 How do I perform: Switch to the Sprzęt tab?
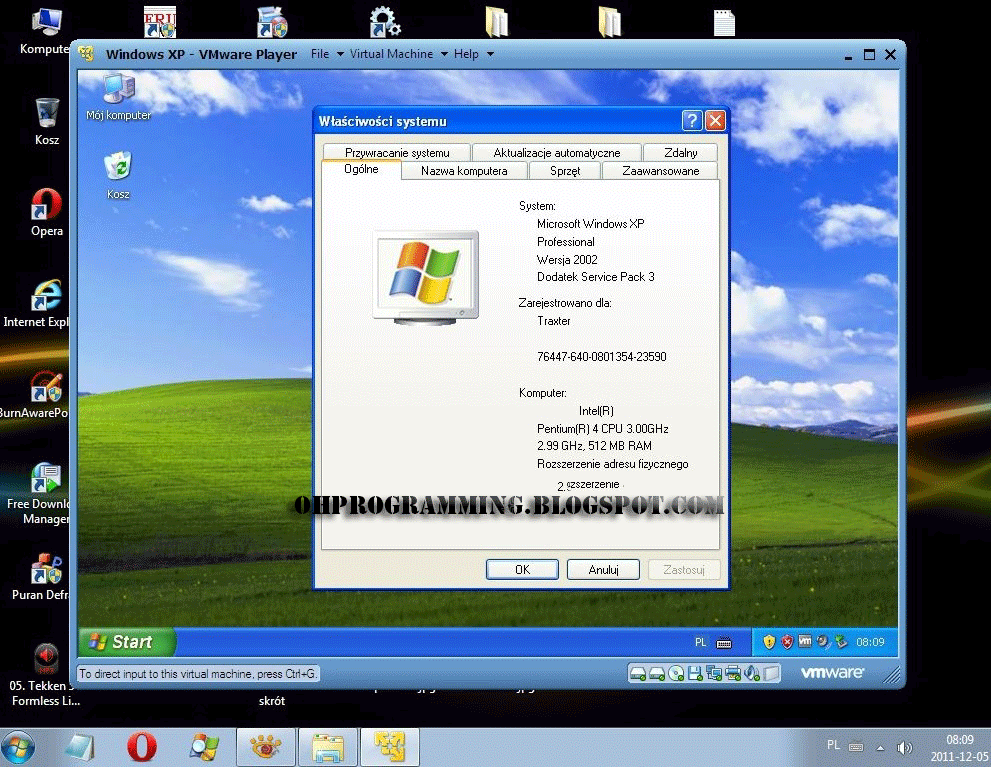click(564, 171)
